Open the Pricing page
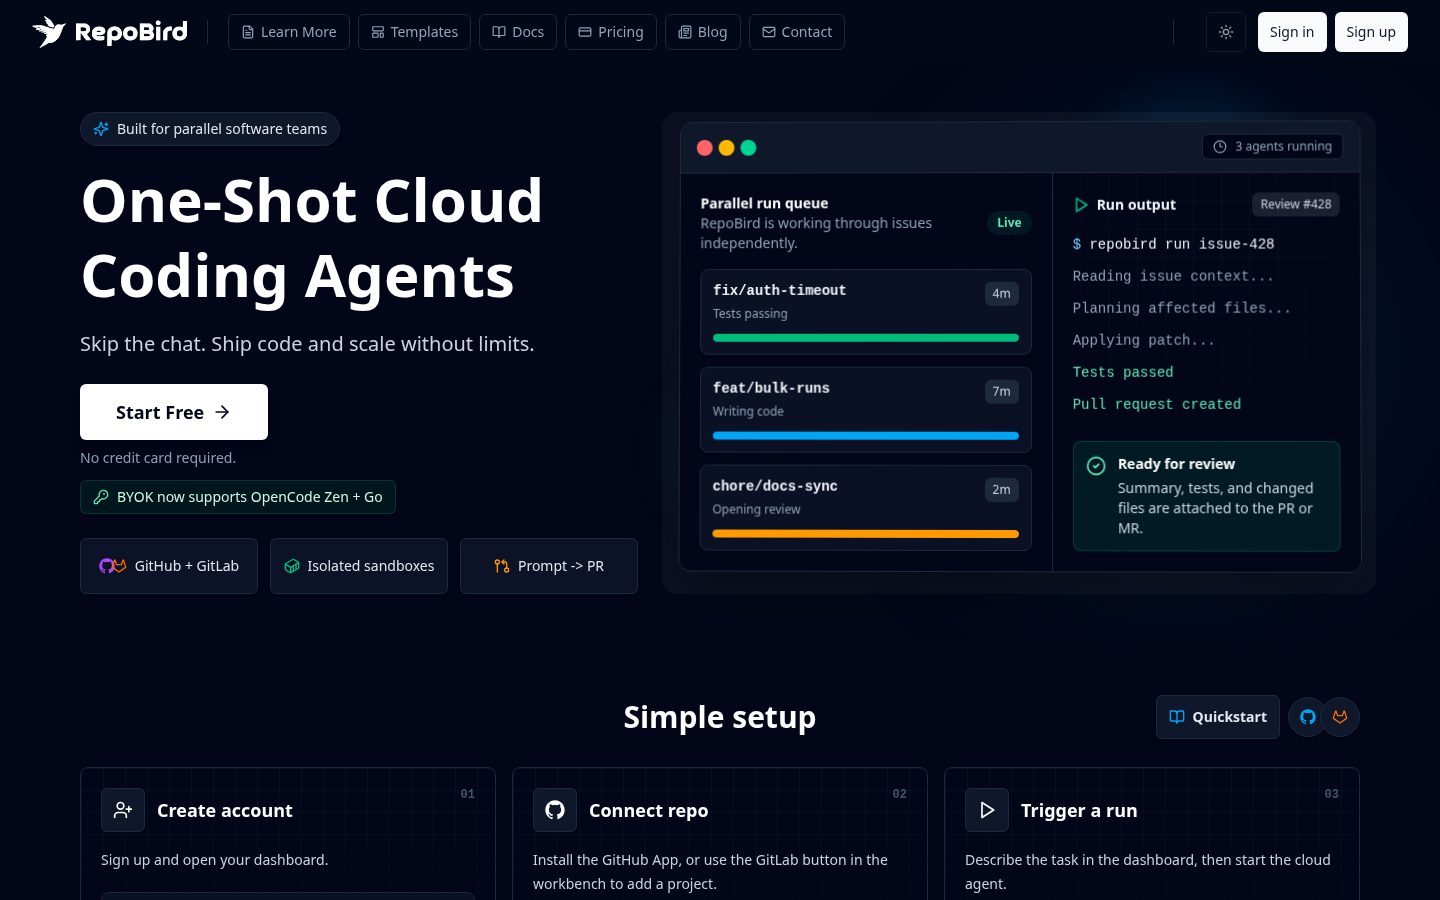The height and width of the screenshot is (900, 1440). [611, 32]
